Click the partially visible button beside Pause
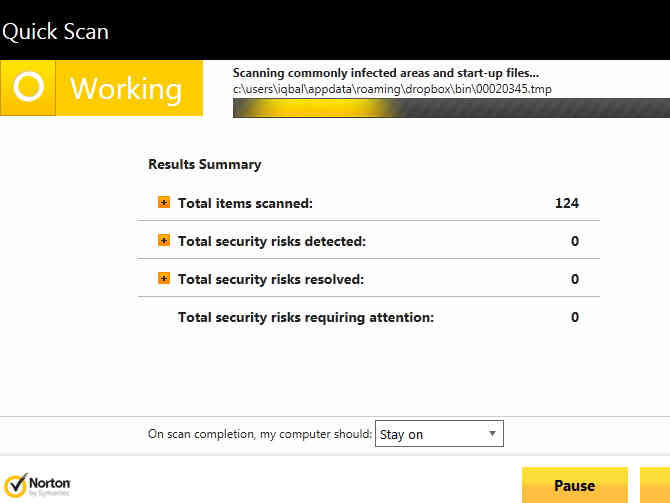 tap(655, 485)
